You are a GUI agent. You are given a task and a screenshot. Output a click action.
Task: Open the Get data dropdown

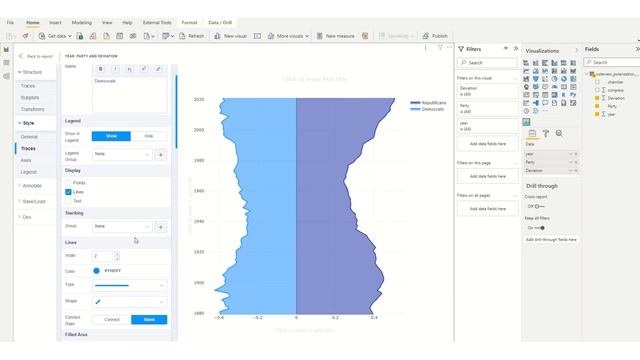[x=55, y=36]
